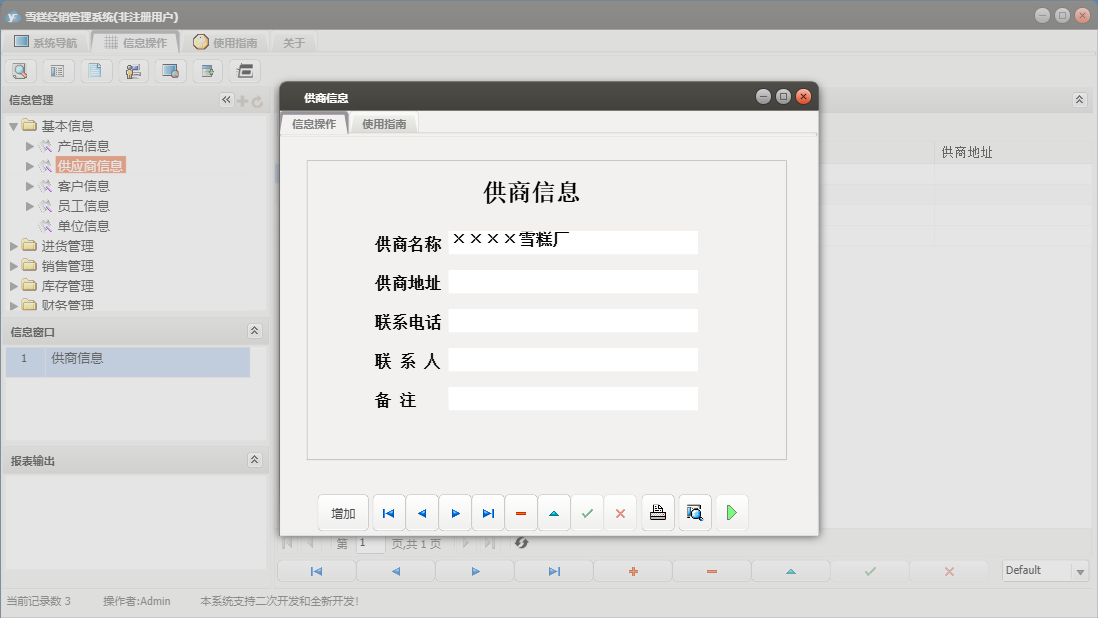
Task: Run the green arrow action in the dialog
Action: click(x=731, y=512)
